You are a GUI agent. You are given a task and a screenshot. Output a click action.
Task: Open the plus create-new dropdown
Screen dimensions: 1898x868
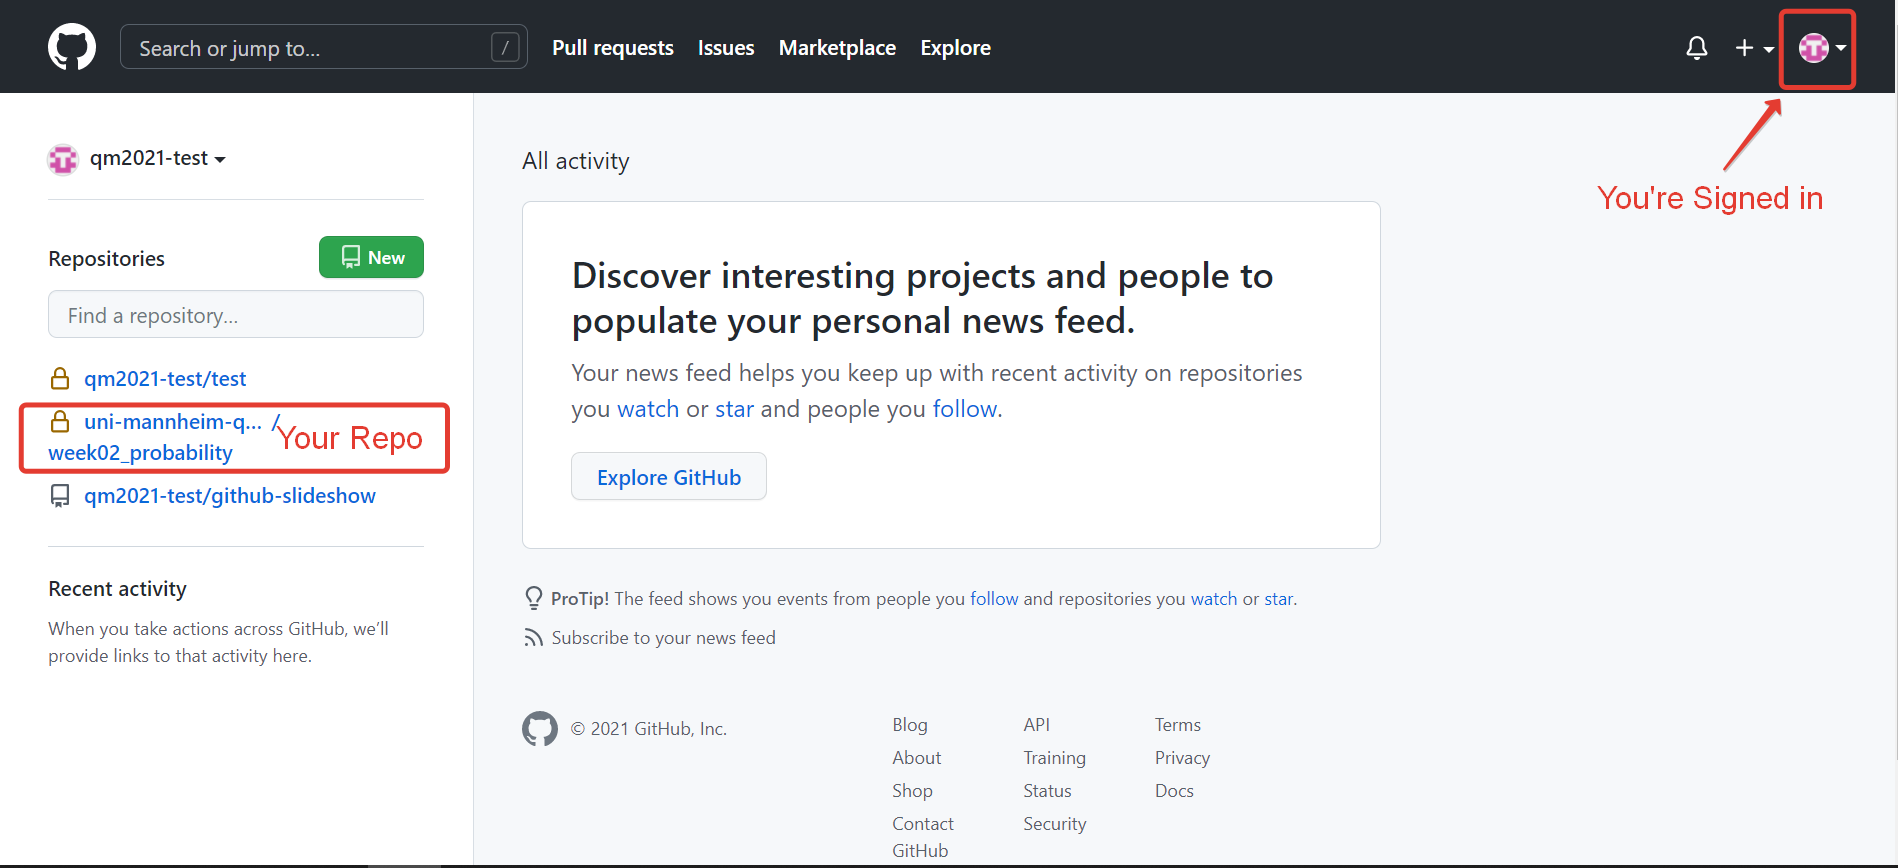pyautogui.click(x=1753, y=48)
